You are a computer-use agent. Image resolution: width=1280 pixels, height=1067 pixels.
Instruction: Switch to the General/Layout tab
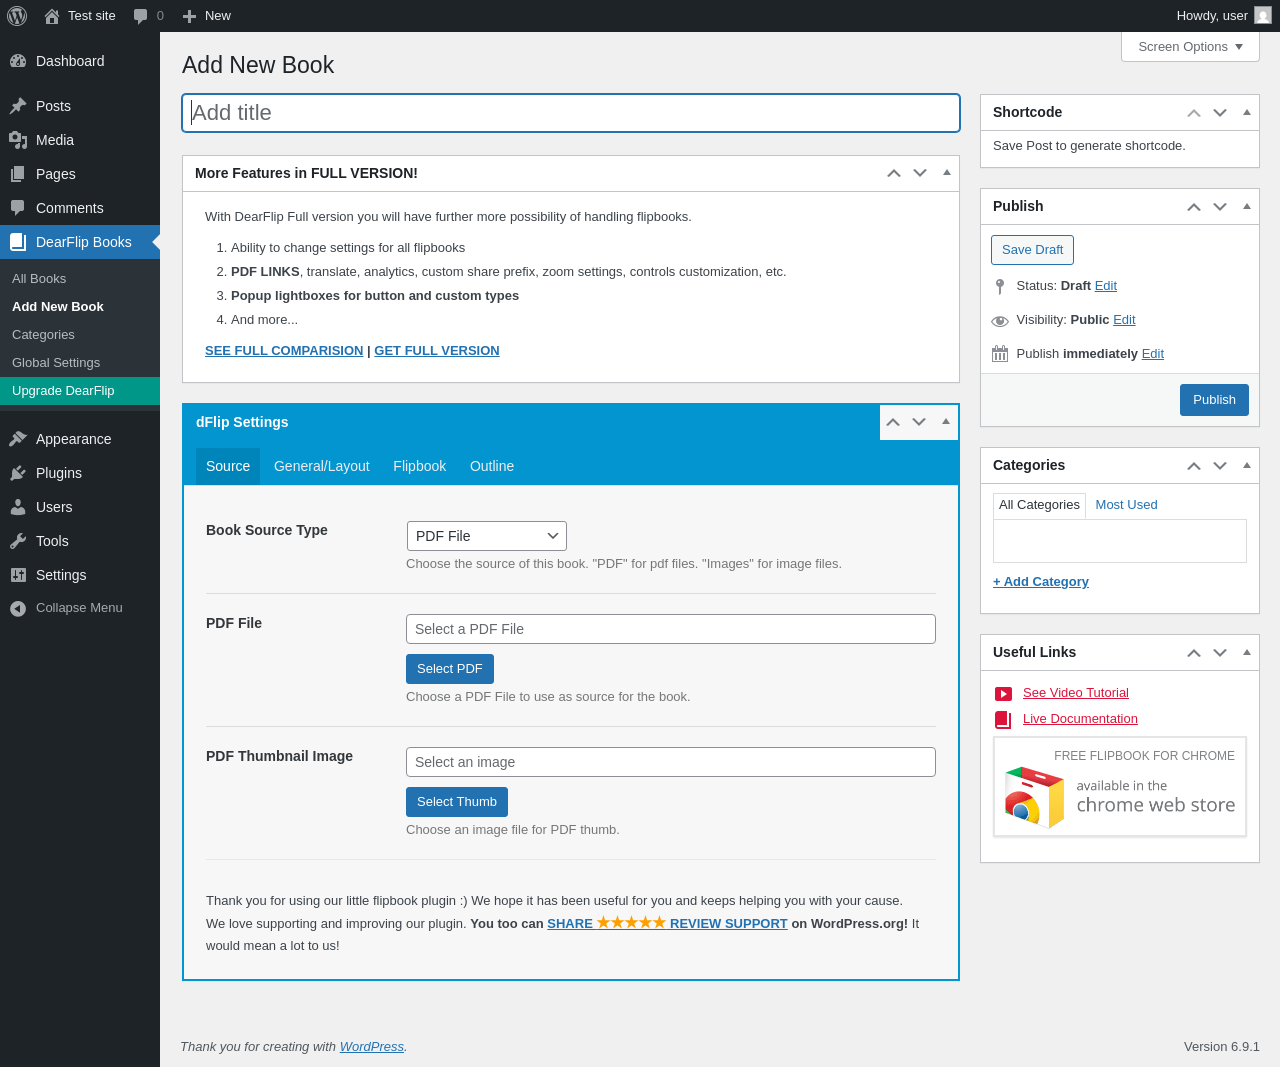tap(322, 466)
